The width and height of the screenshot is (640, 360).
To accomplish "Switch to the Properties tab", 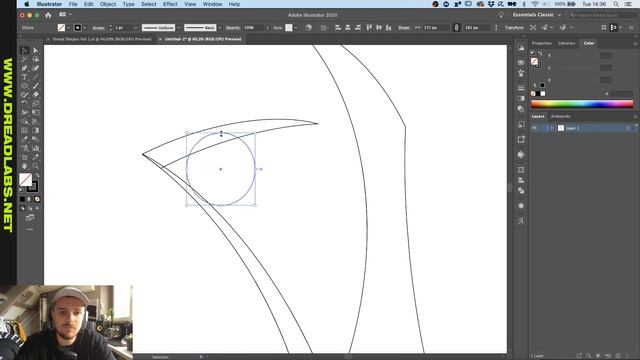I will tap(542, 43).
